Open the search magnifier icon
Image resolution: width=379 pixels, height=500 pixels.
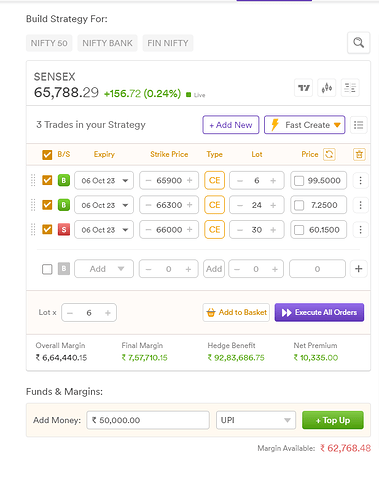[358, 43]
